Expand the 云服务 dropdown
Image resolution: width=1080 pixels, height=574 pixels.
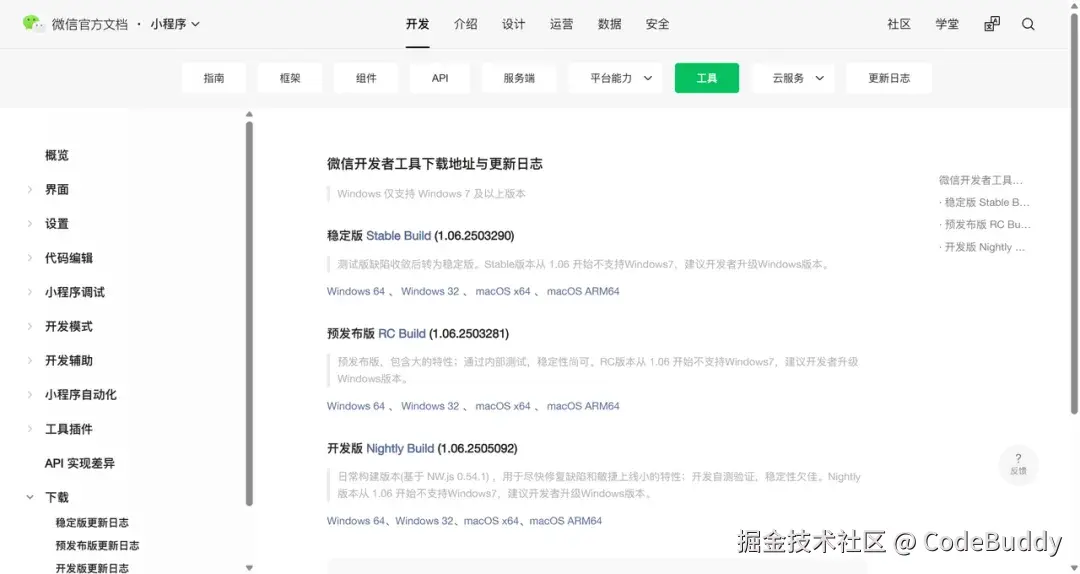pyautogui.click(x=793, y=78)
